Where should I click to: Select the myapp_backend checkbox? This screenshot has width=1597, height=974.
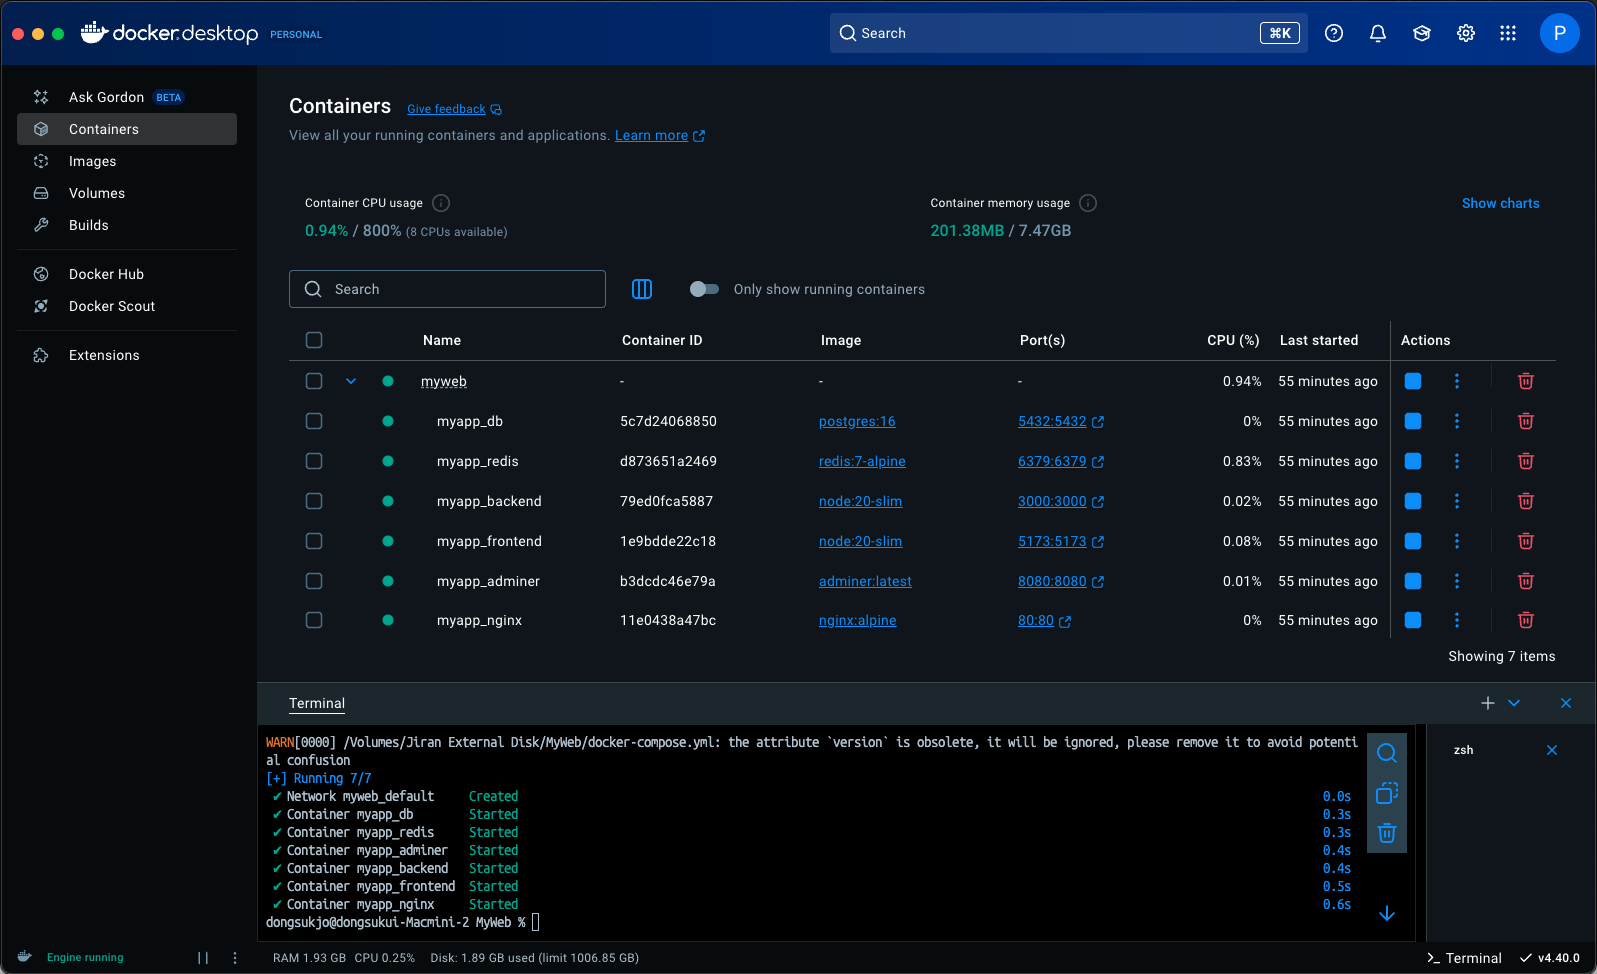pyautogui.click(x=314, y=501)
